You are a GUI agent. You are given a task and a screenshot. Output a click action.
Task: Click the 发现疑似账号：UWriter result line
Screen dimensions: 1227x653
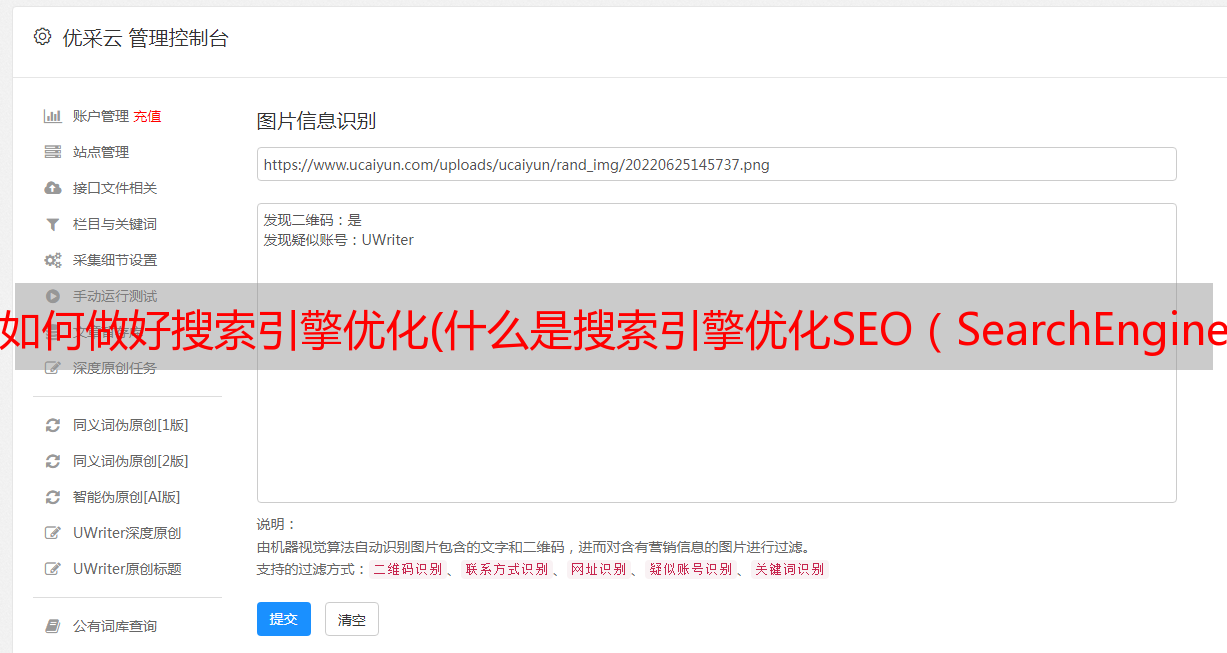339,240
